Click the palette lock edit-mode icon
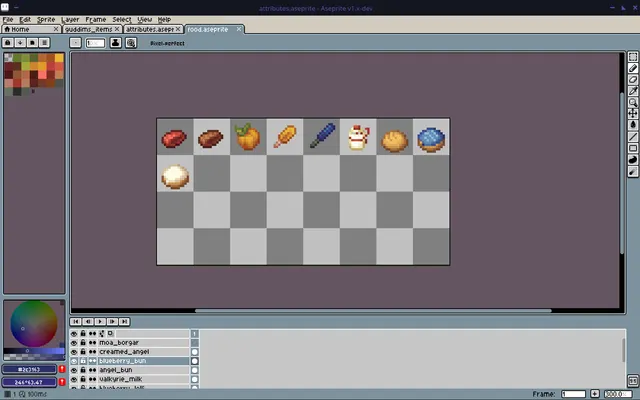 click(8, 43)
